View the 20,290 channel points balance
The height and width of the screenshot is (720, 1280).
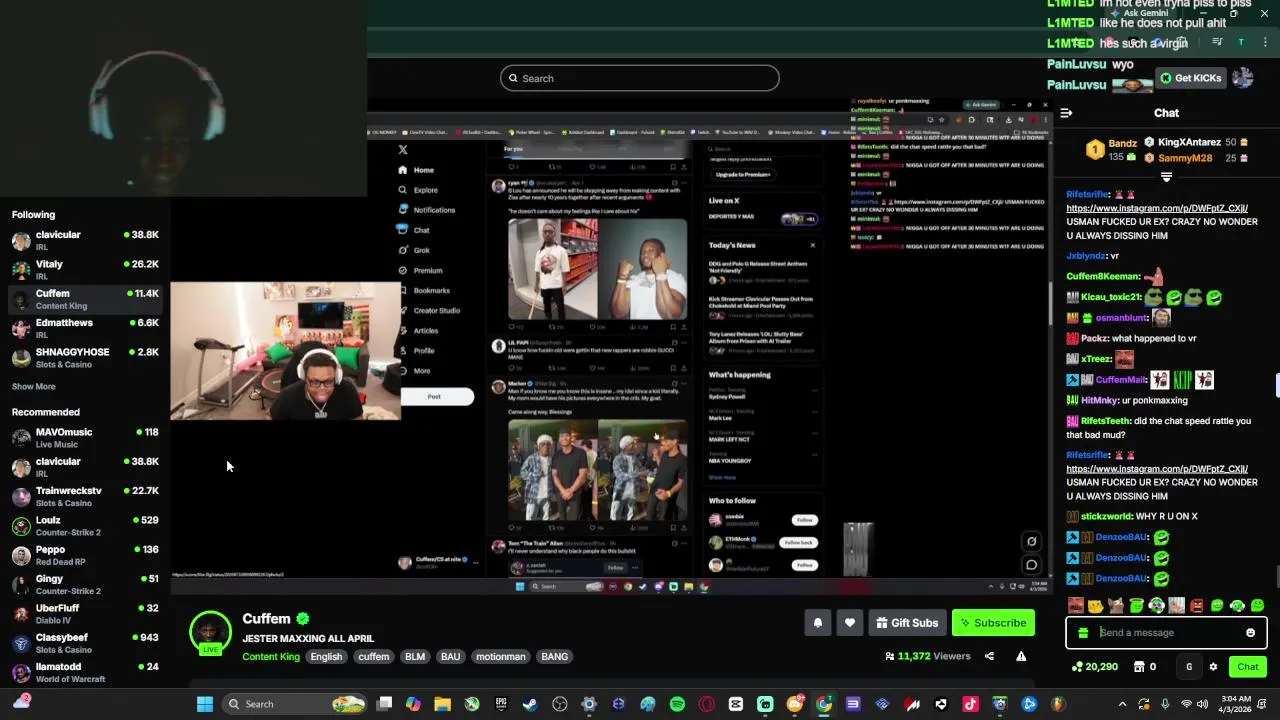[x=1095, y=667]
